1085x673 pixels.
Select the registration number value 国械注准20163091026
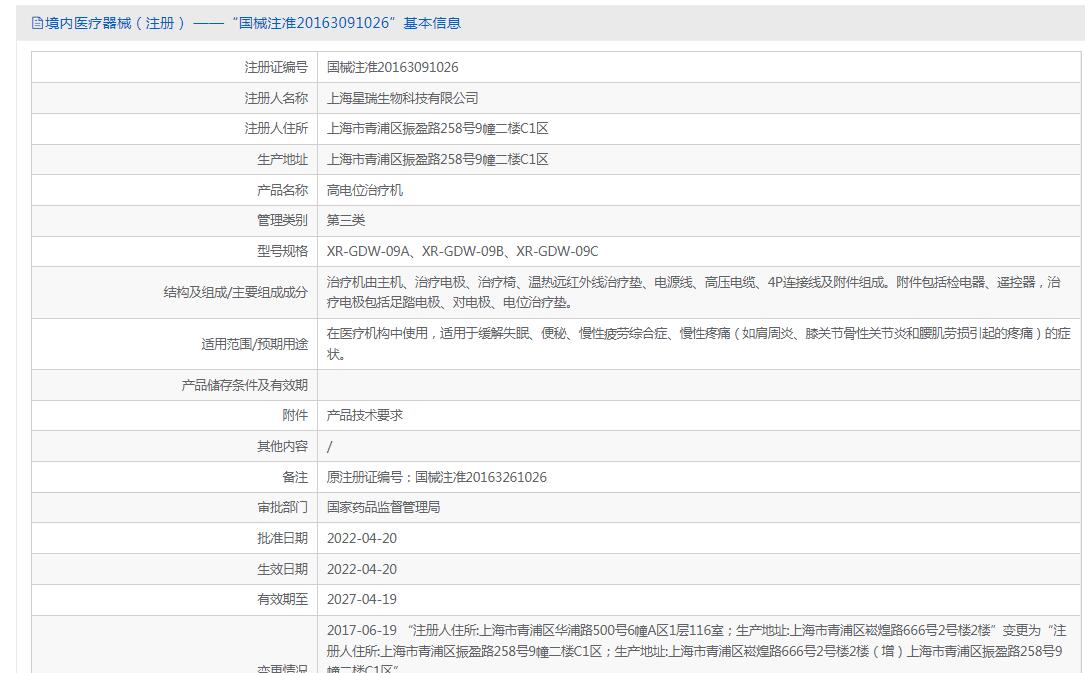(x=392, y=67)
